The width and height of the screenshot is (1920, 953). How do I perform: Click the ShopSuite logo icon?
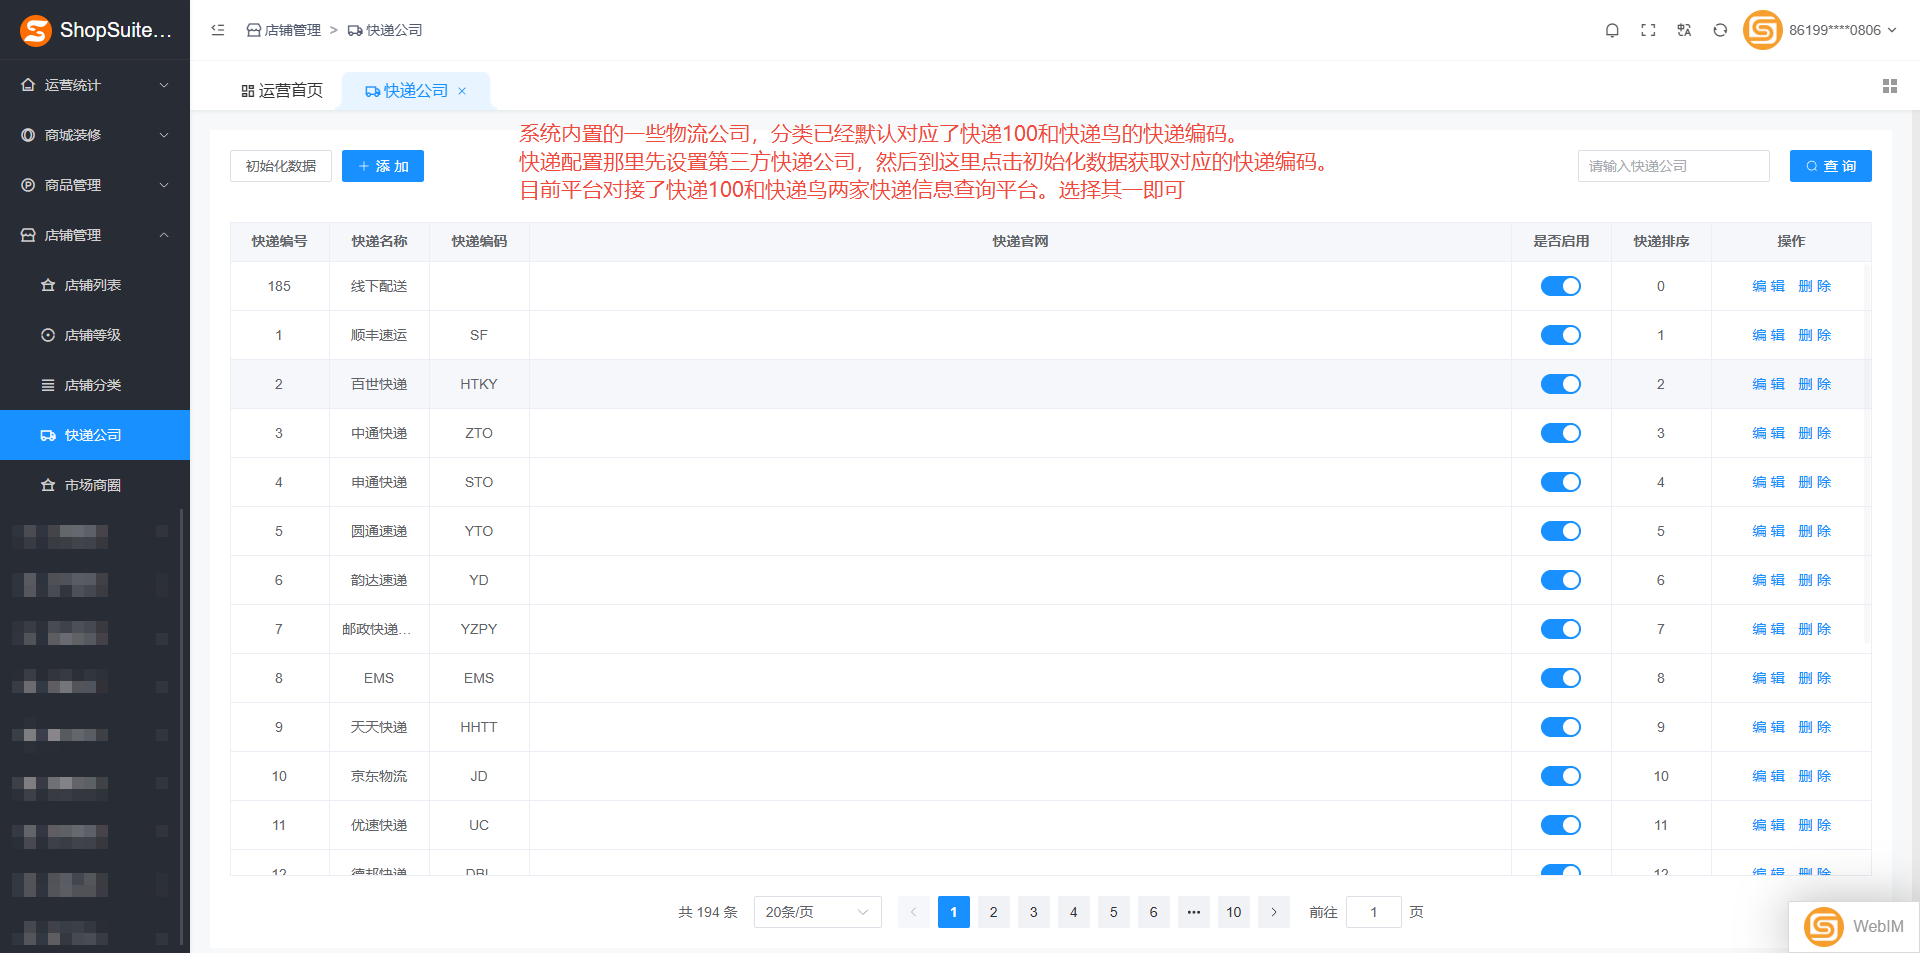[36, 30]
